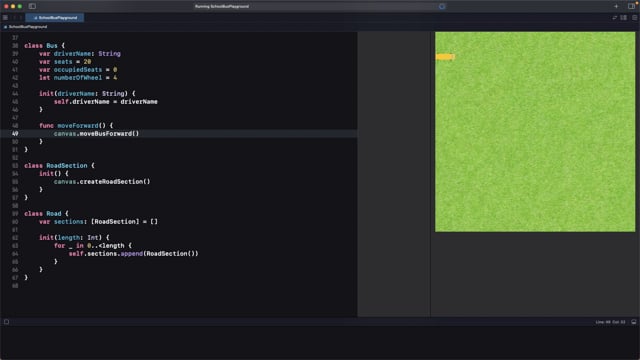Click the Running SchoolBusPlayground activity status
This screenshot has width=640, height=360.
tap(222, 6)
